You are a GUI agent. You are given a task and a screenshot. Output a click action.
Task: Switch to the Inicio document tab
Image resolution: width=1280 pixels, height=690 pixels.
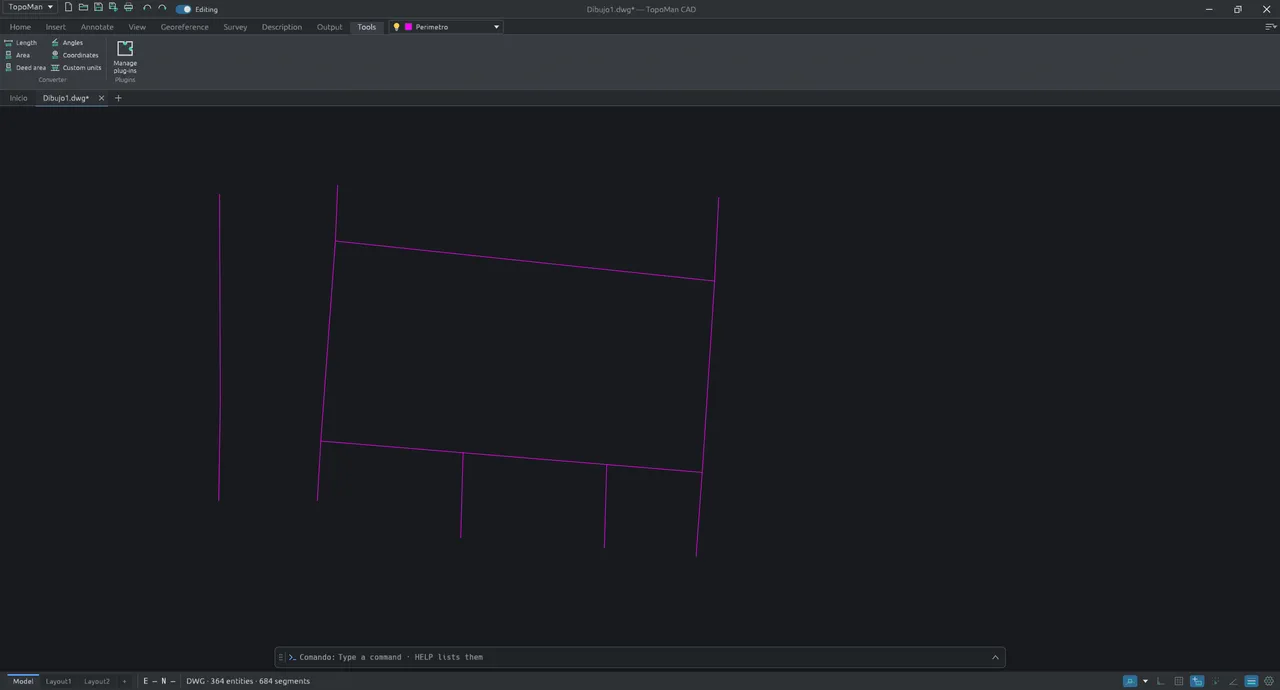[x=19, y=98]
